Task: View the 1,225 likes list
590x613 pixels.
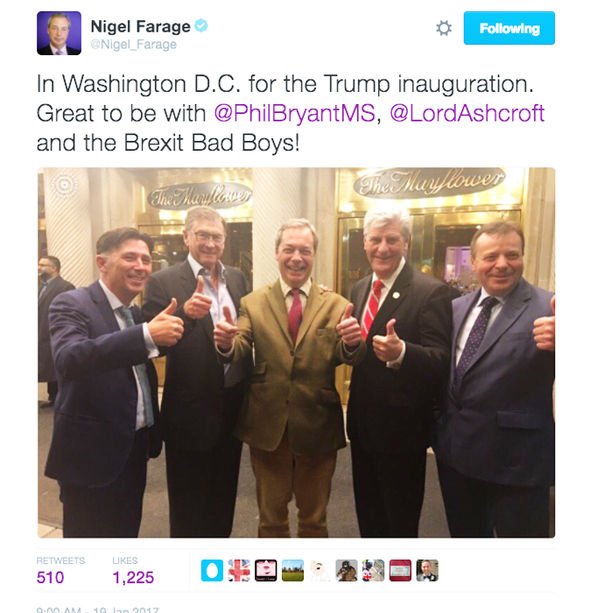Action: tap(133, 571)
